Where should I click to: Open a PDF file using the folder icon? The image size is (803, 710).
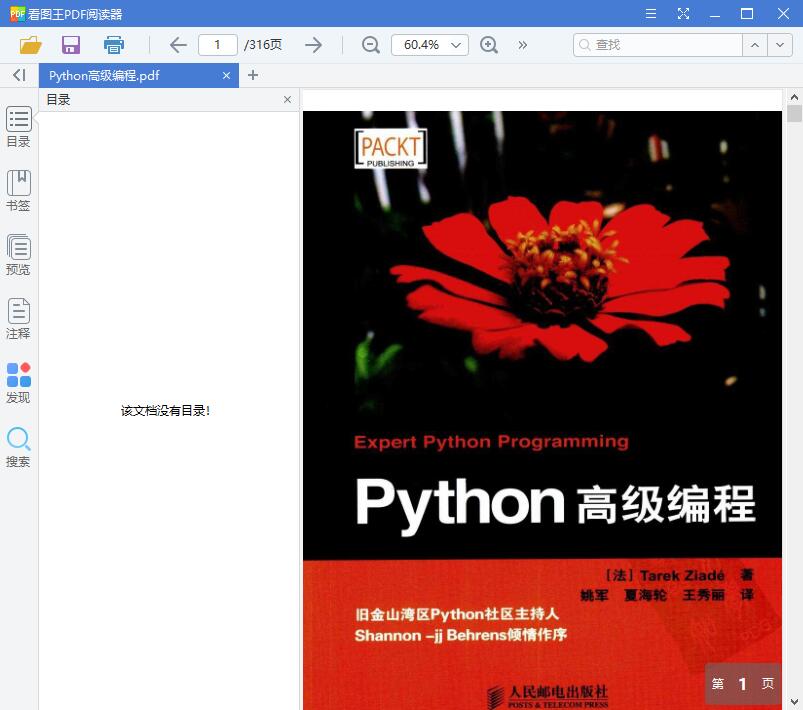29,45
